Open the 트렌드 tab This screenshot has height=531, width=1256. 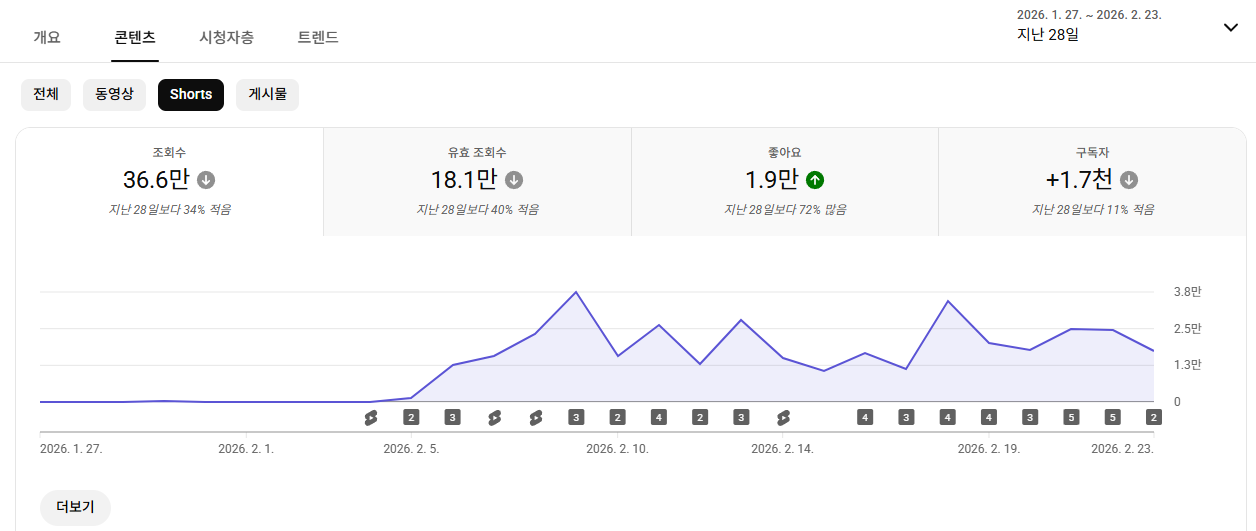(x=318, y=37)
